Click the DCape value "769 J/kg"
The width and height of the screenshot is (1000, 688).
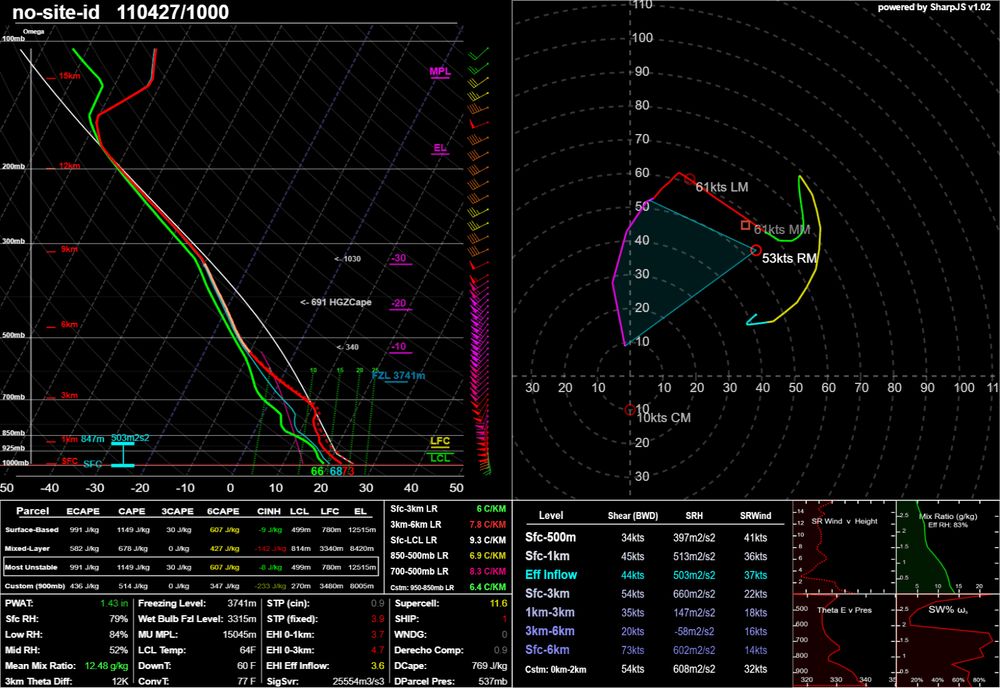click(x=489, y=666)
